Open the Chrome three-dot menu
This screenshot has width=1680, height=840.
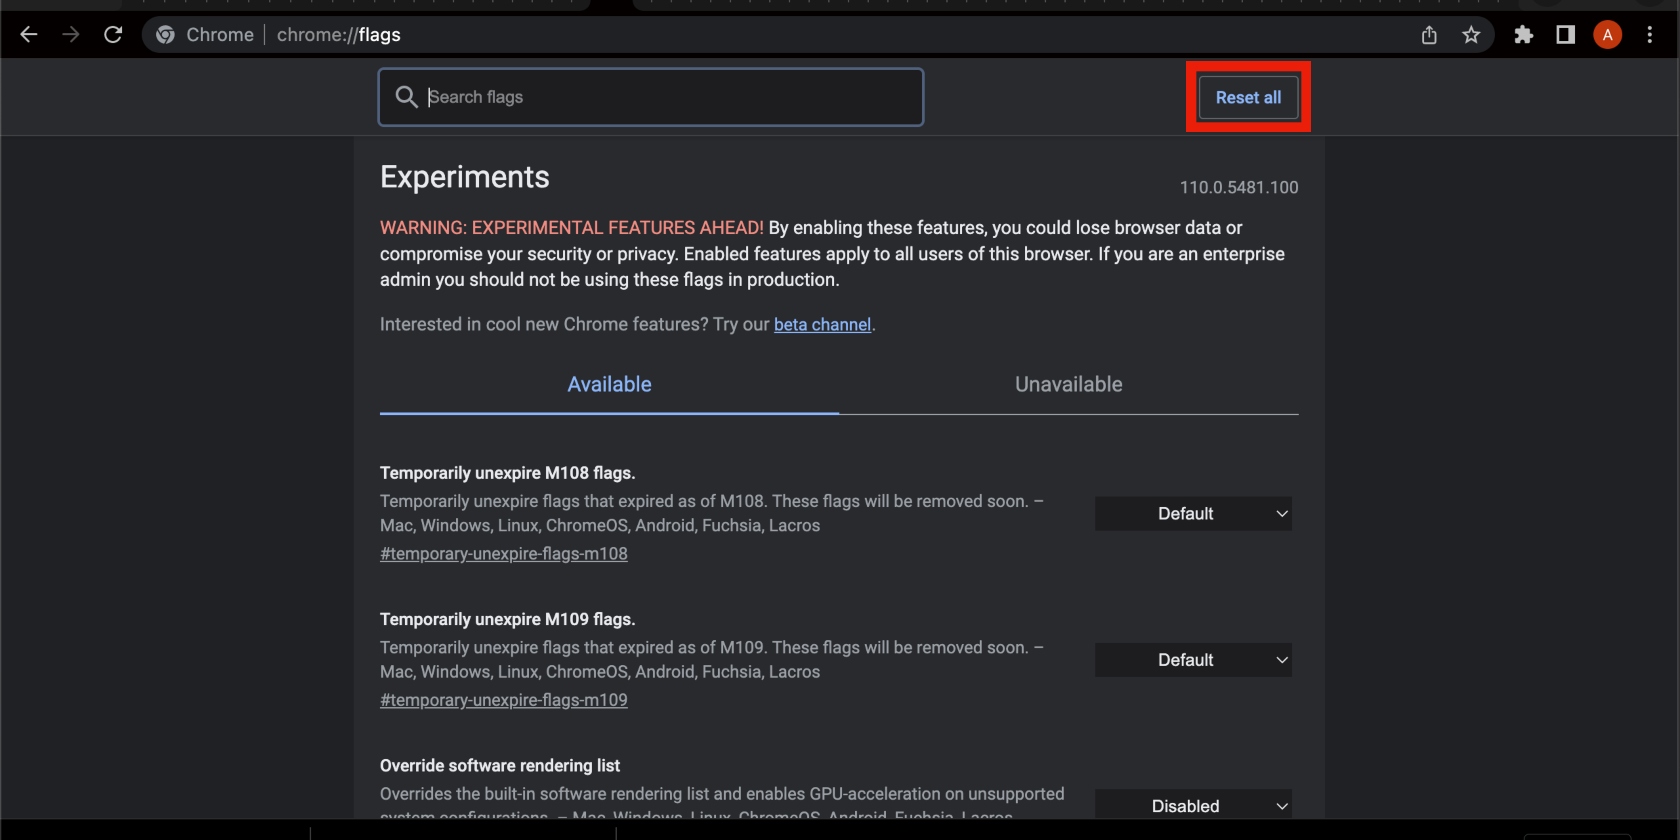[1650, 35]
